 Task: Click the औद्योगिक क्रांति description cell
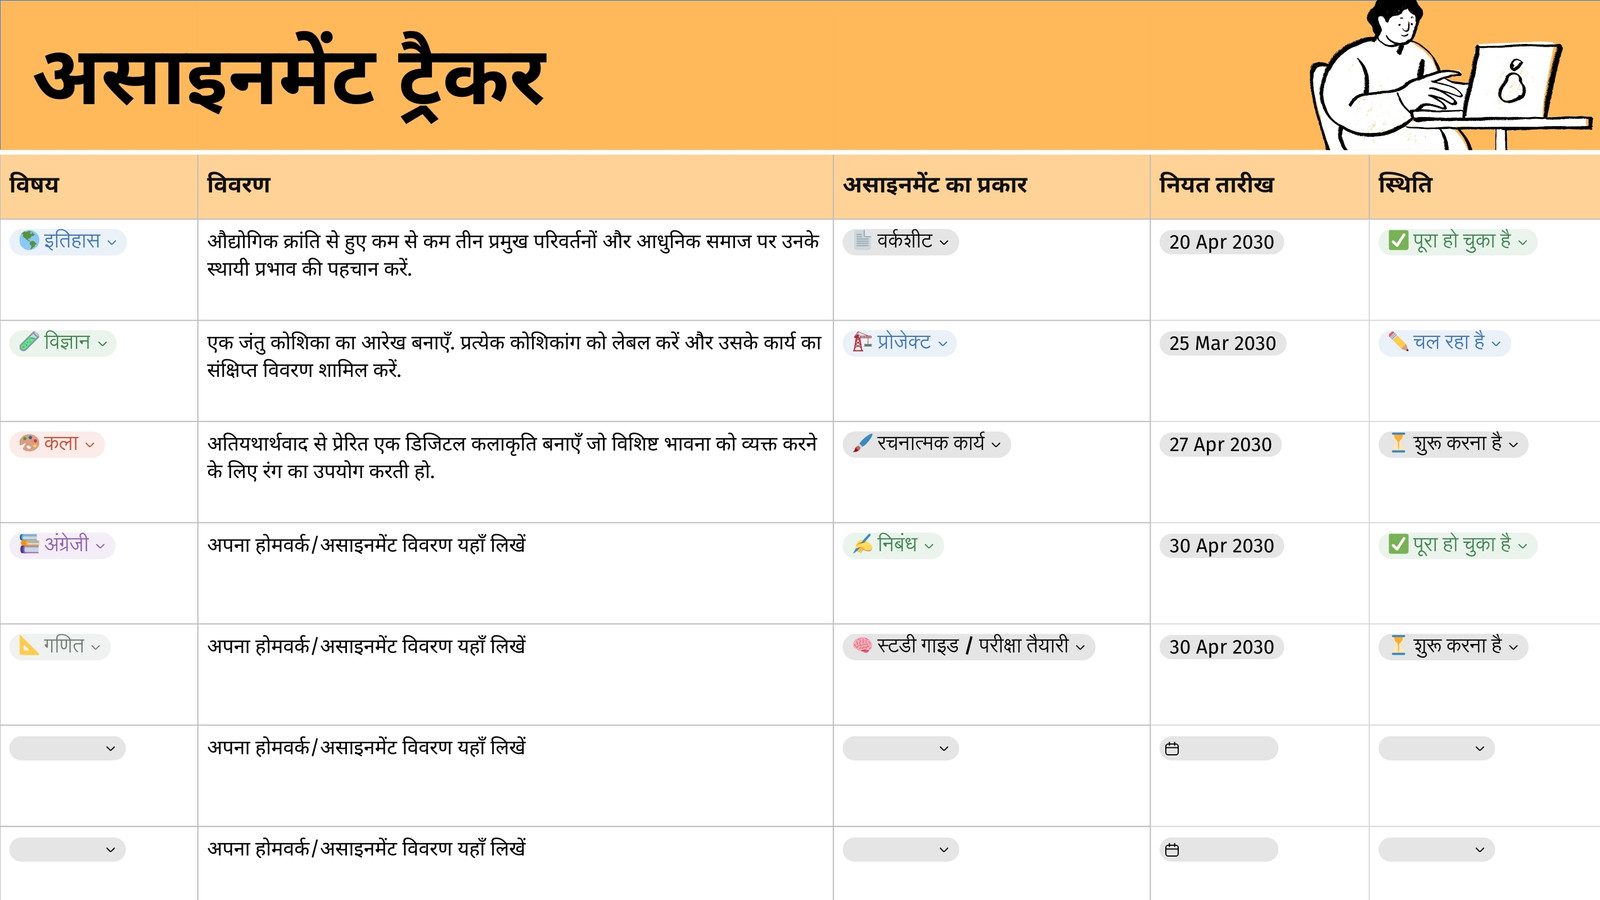tap(516, 270)
